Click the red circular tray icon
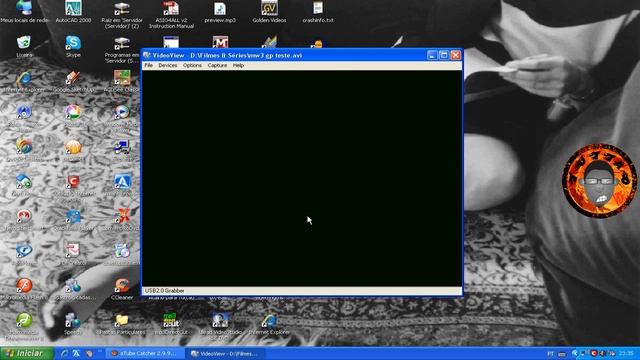The width and height of the screenshot is (640, 360). (594, 353)
